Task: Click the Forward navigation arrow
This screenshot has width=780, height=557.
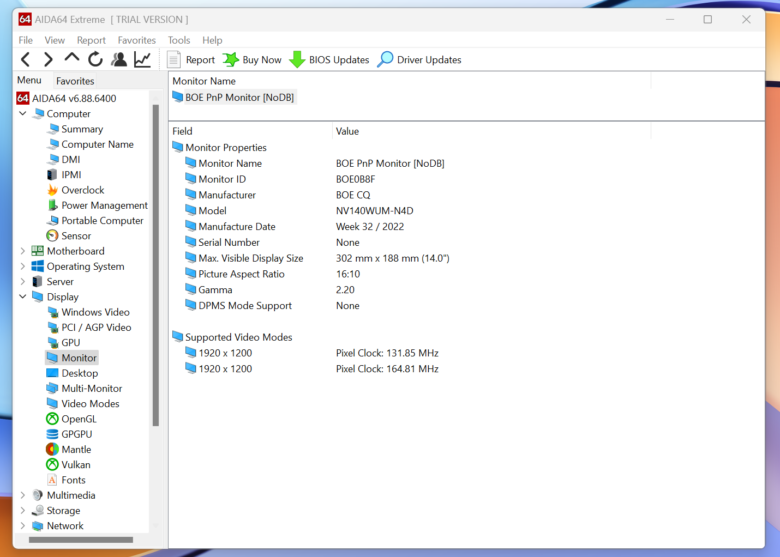Action: tap(48, 60)
